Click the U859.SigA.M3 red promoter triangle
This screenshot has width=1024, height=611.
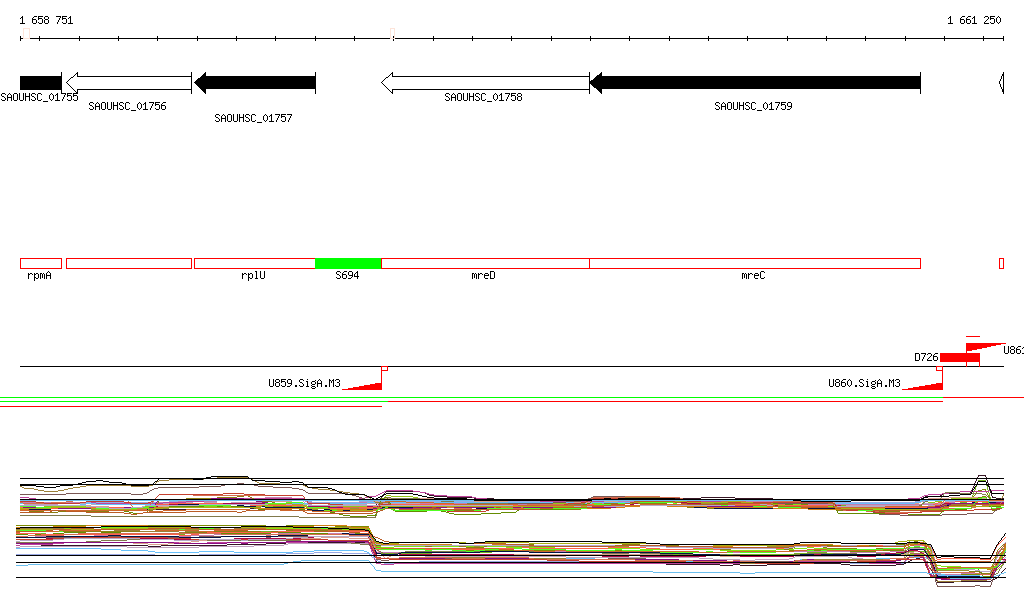pos(363,384)
